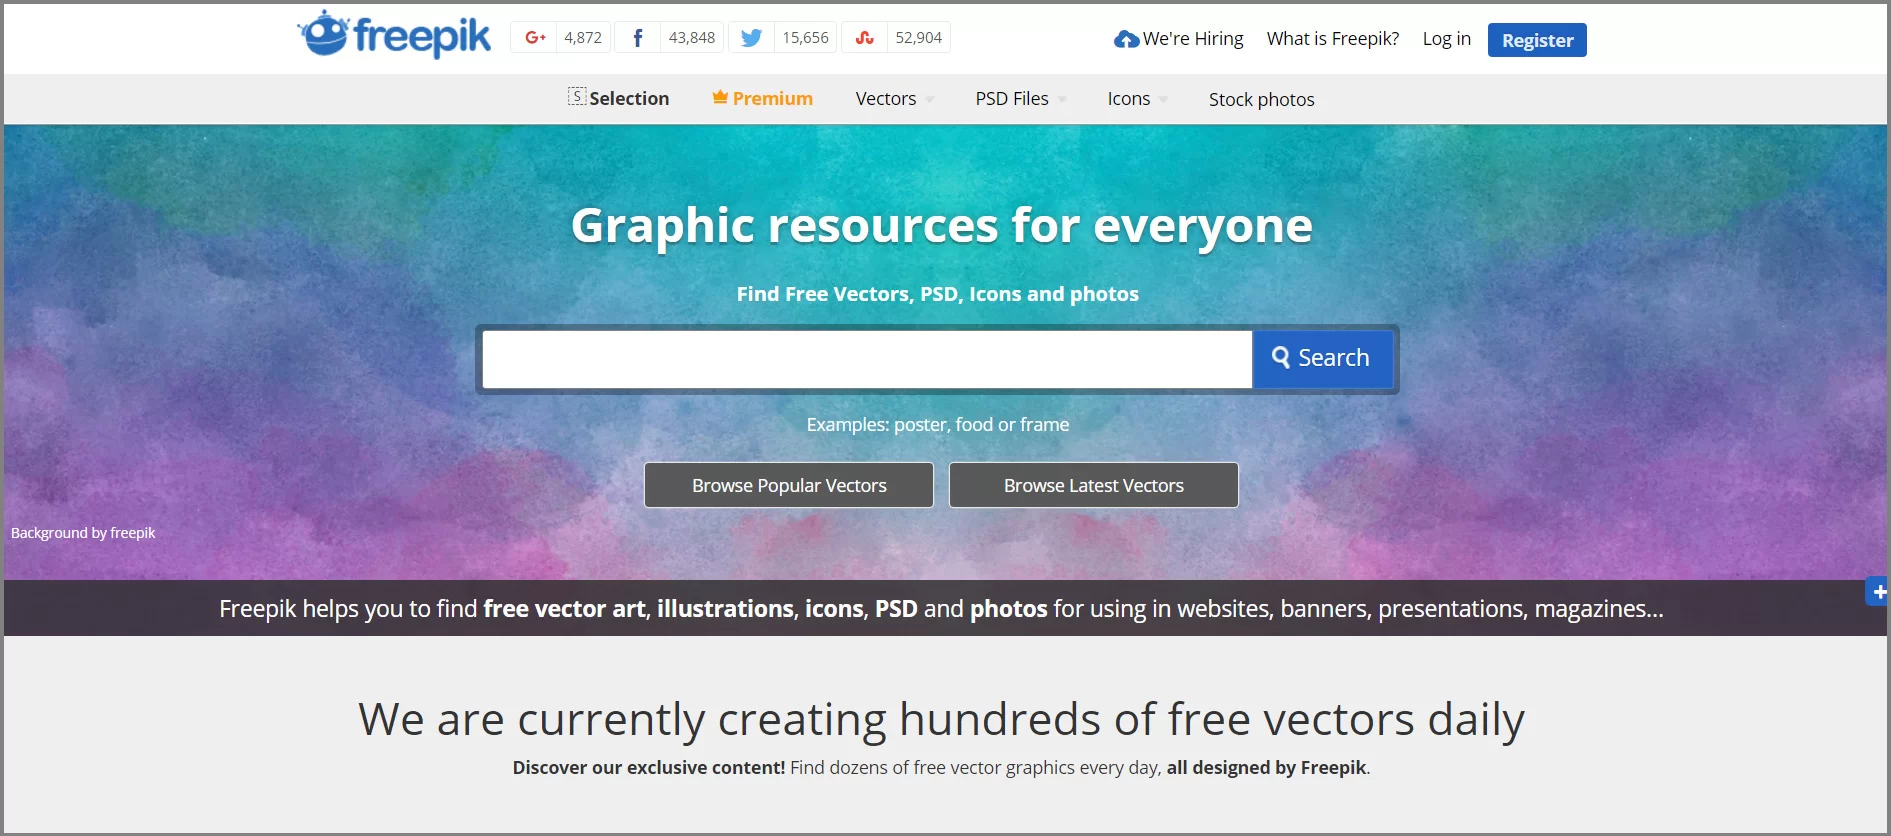Click the Background by freepik credit
1891x836 pixels.
click(x=83, y=533)
